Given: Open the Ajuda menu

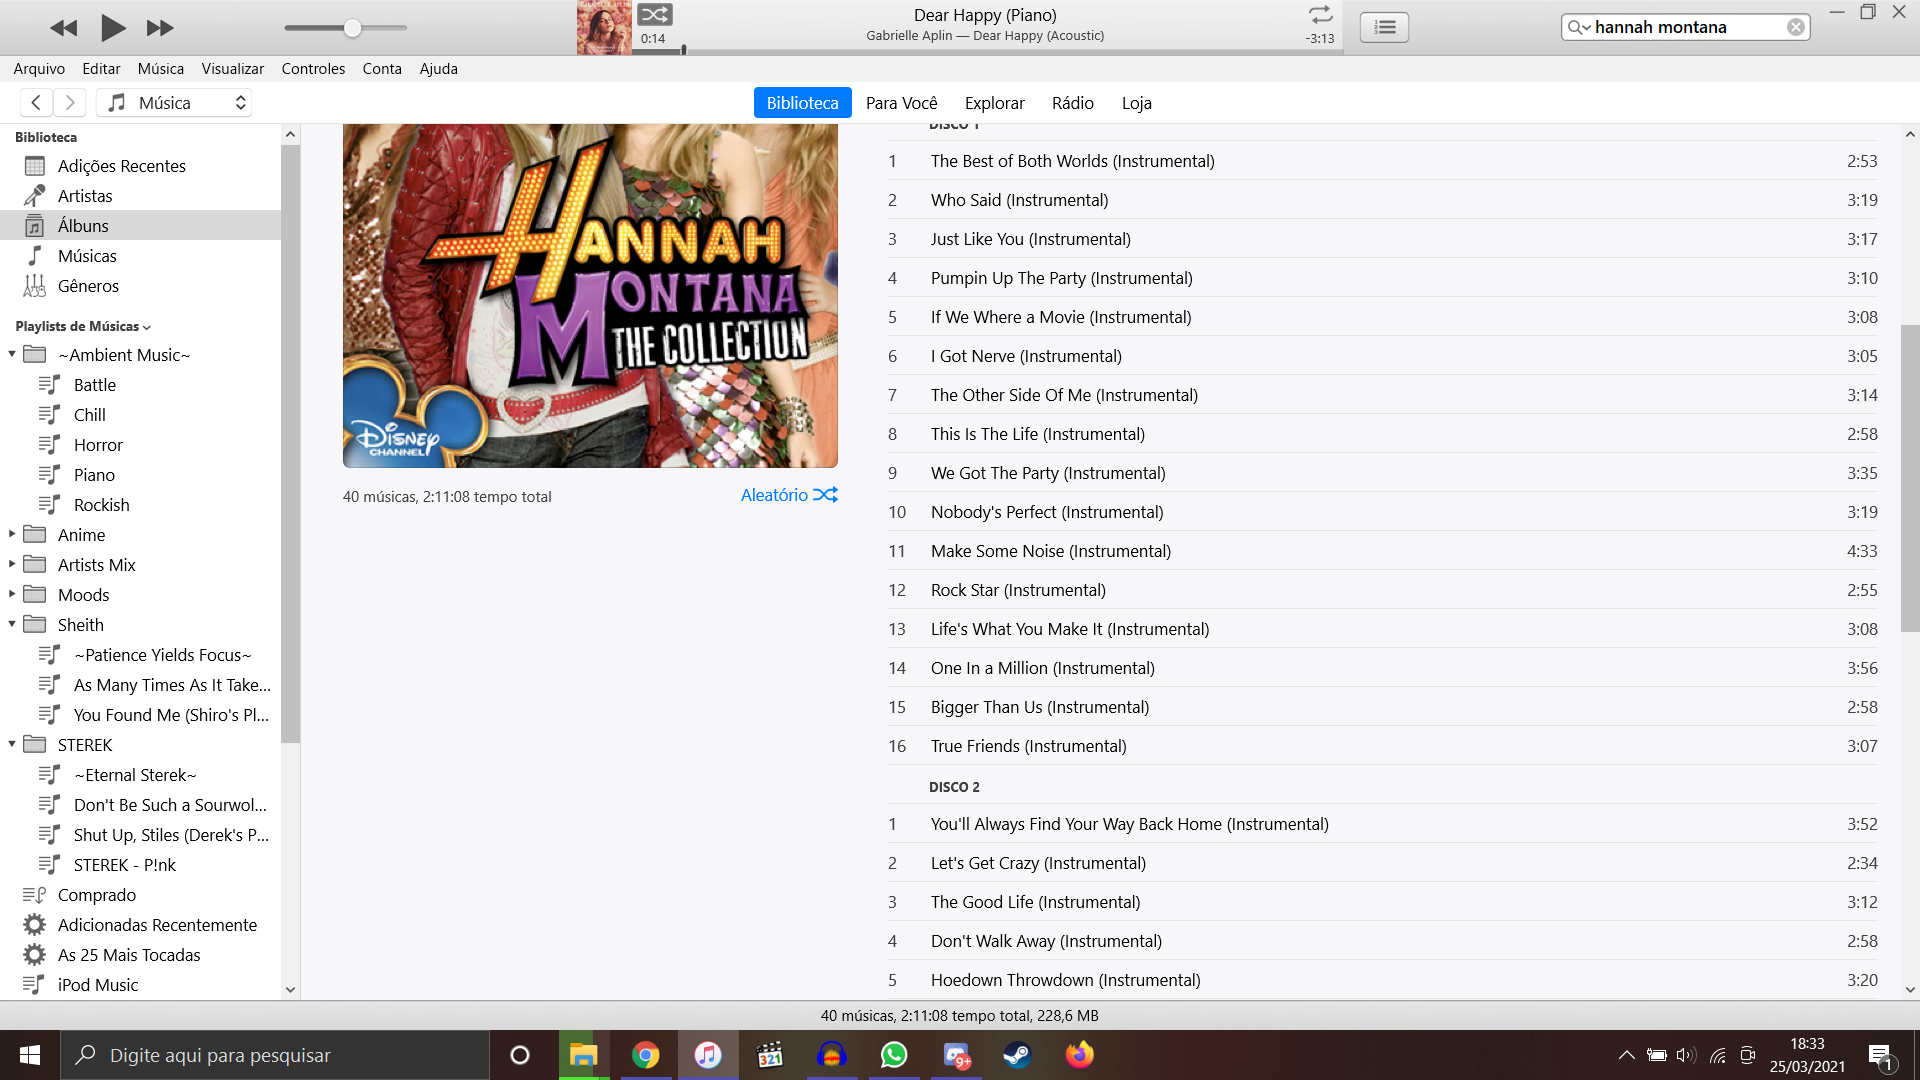Looking at the screenshot, I should coord(439,69).
